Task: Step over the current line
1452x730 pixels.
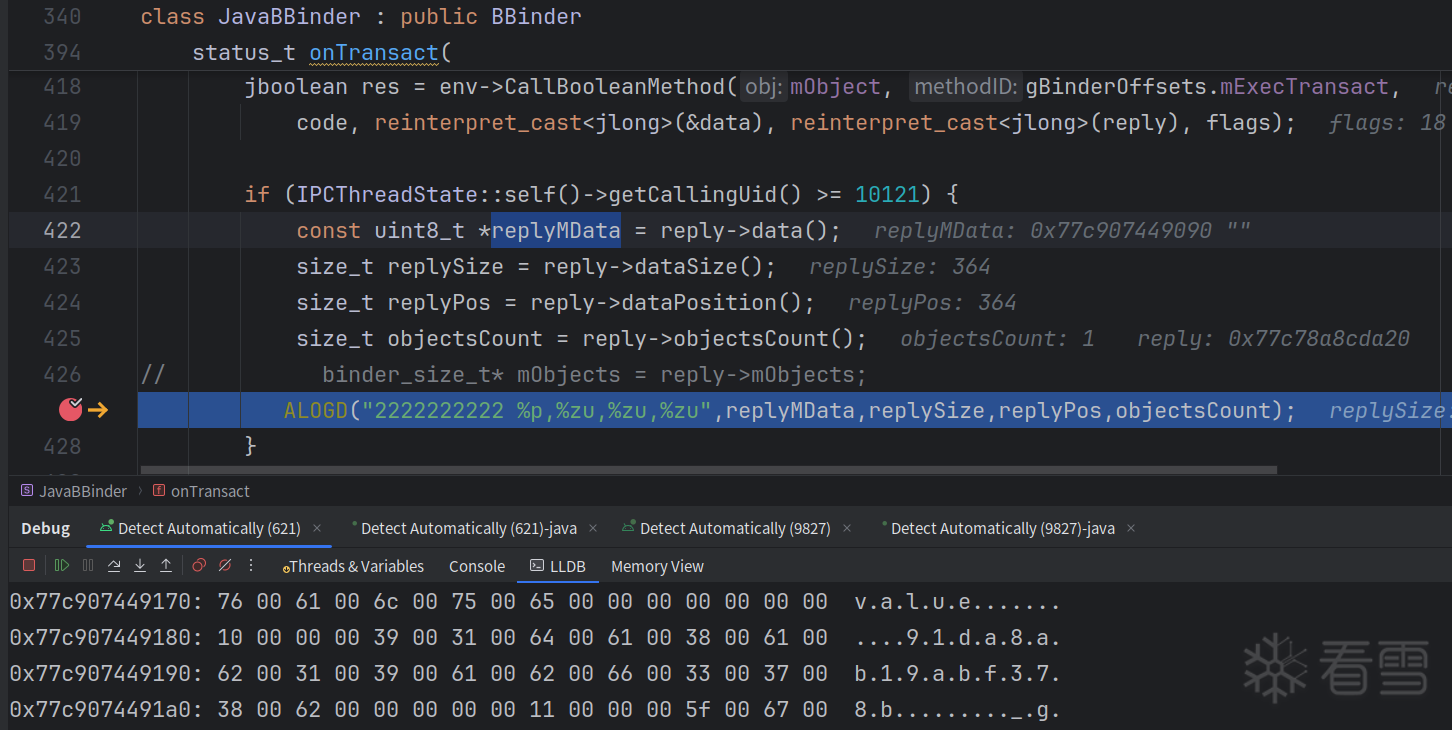Action: [114, 565]
